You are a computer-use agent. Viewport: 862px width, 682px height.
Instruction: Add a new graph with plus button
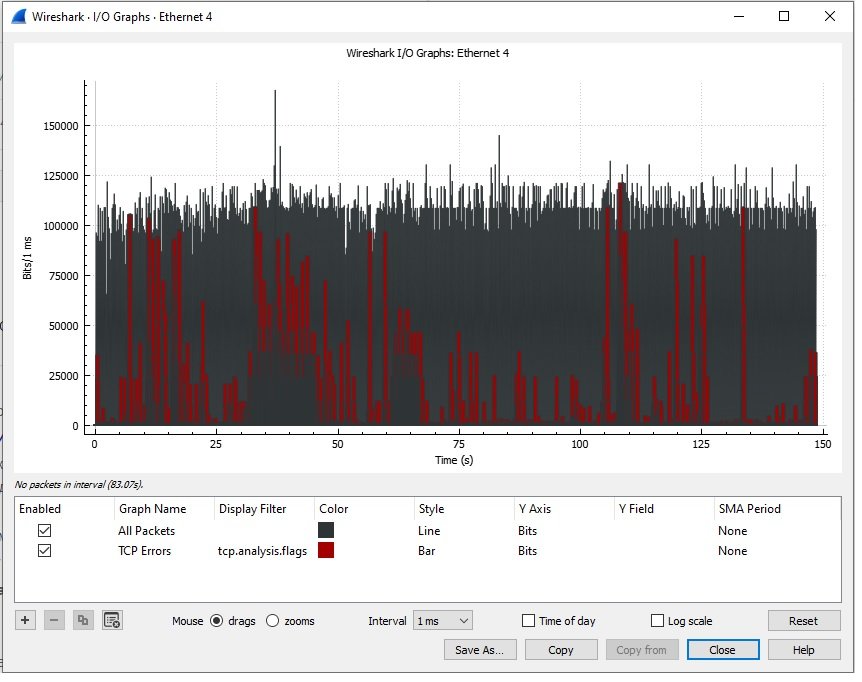[x=26, y=621]
